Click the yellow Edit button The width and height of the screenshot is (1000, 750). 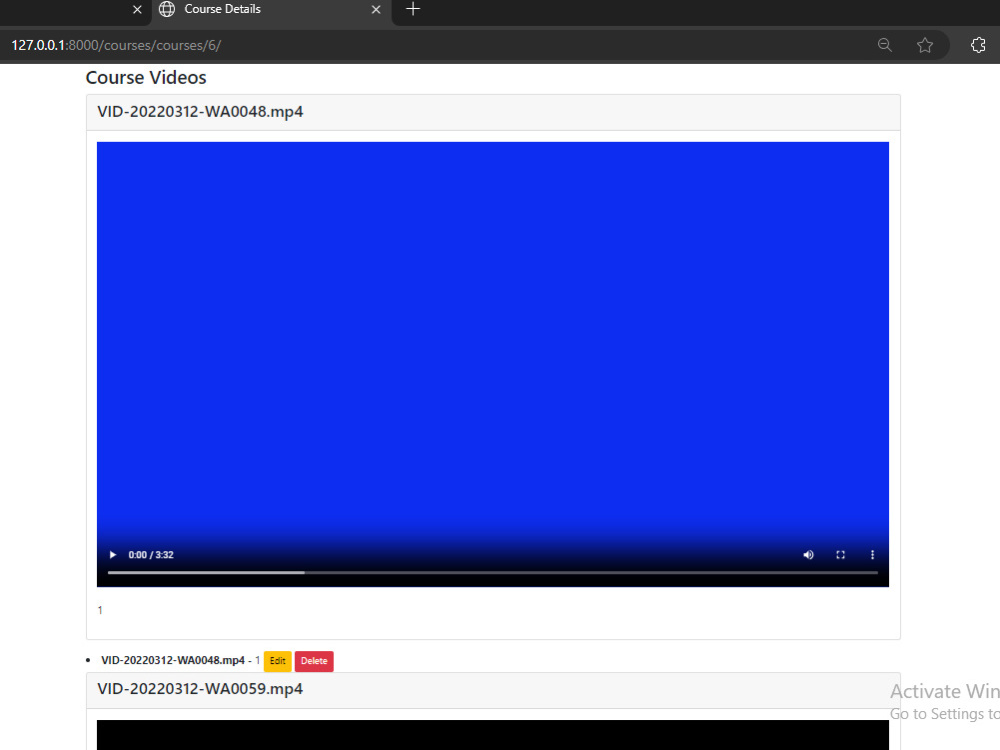click(277, 661)
